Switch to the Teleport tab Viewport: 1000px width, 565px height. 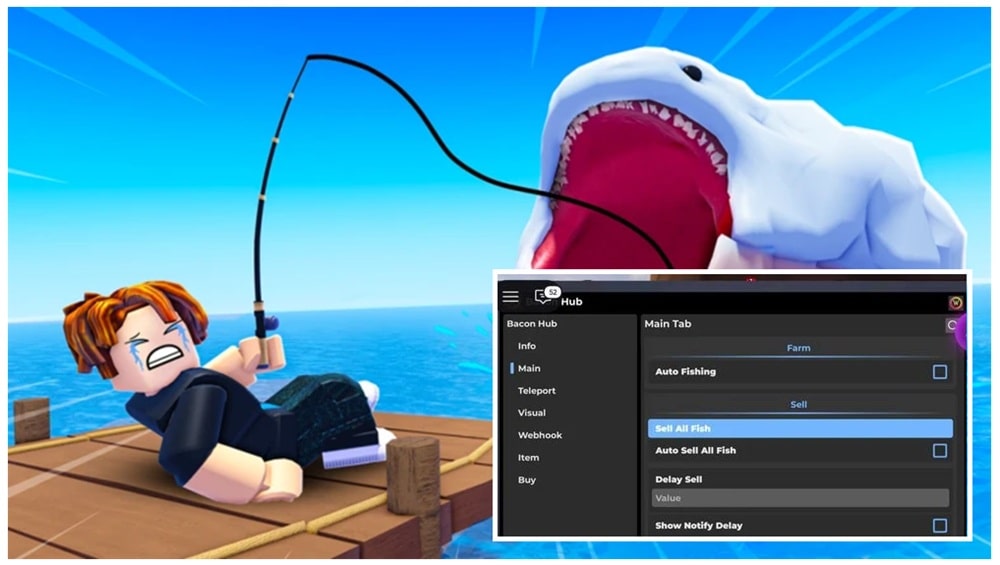[536, 390]
